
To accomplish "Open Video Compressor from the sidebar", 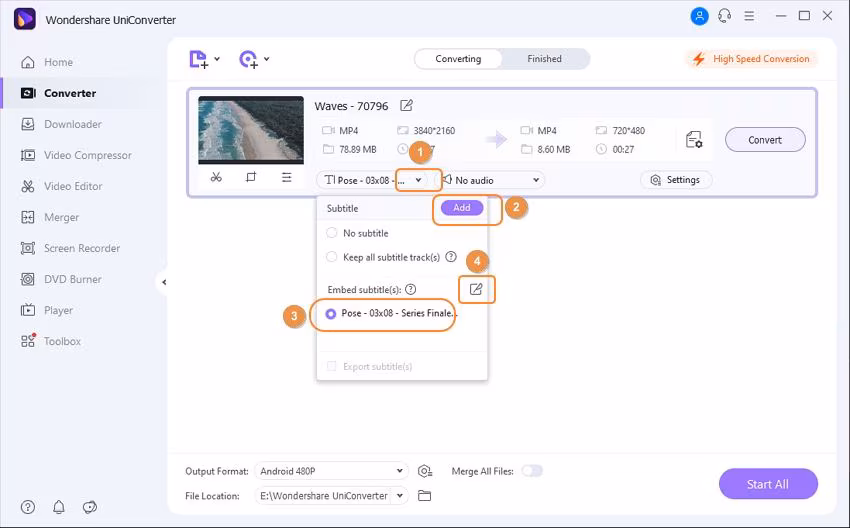I will click(76, 155).
